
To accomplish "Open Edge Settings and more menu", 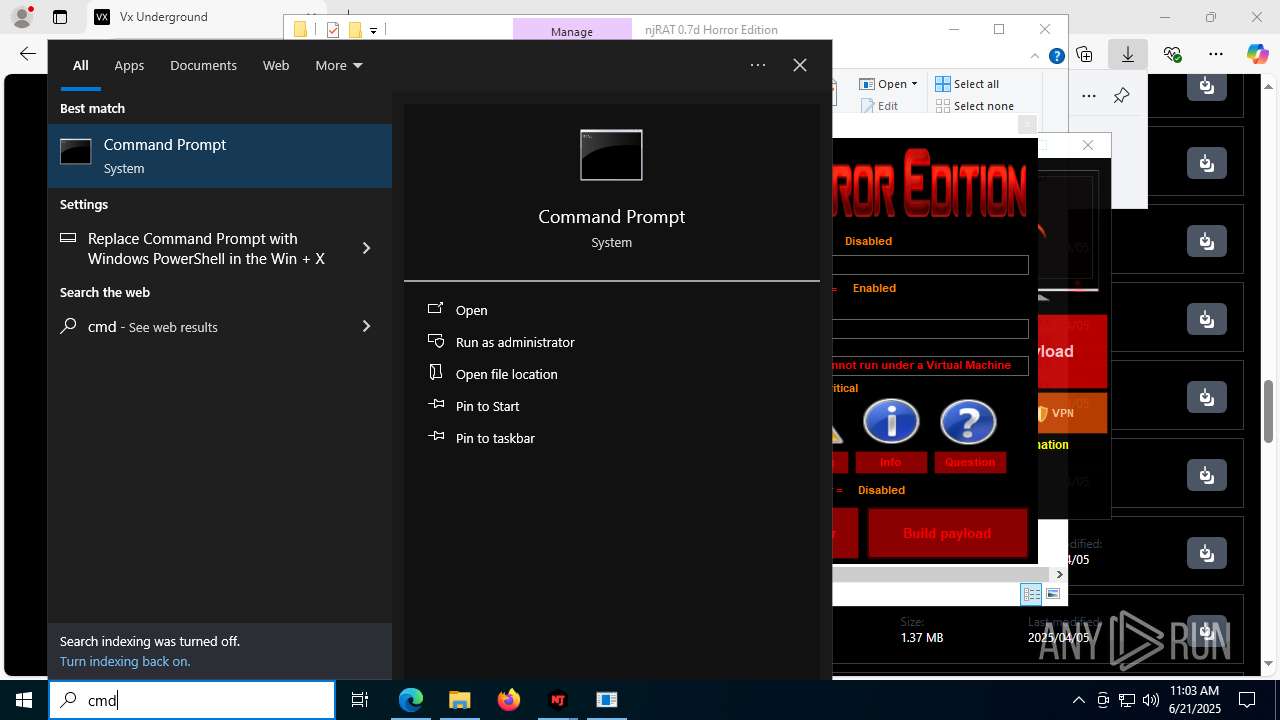I will click(1215, 54).
